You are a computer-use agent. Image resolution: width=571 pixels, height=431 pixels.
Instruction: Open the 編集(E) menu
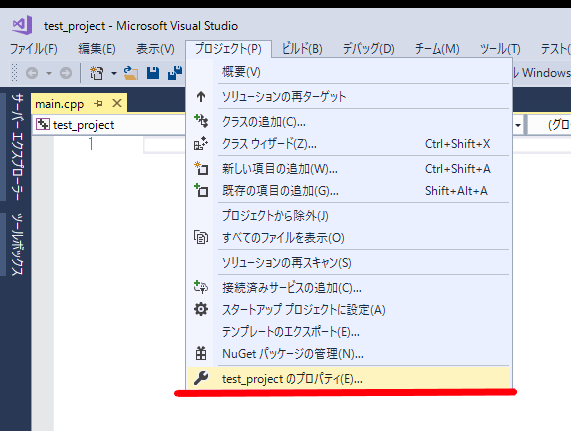tap(97, 48)
